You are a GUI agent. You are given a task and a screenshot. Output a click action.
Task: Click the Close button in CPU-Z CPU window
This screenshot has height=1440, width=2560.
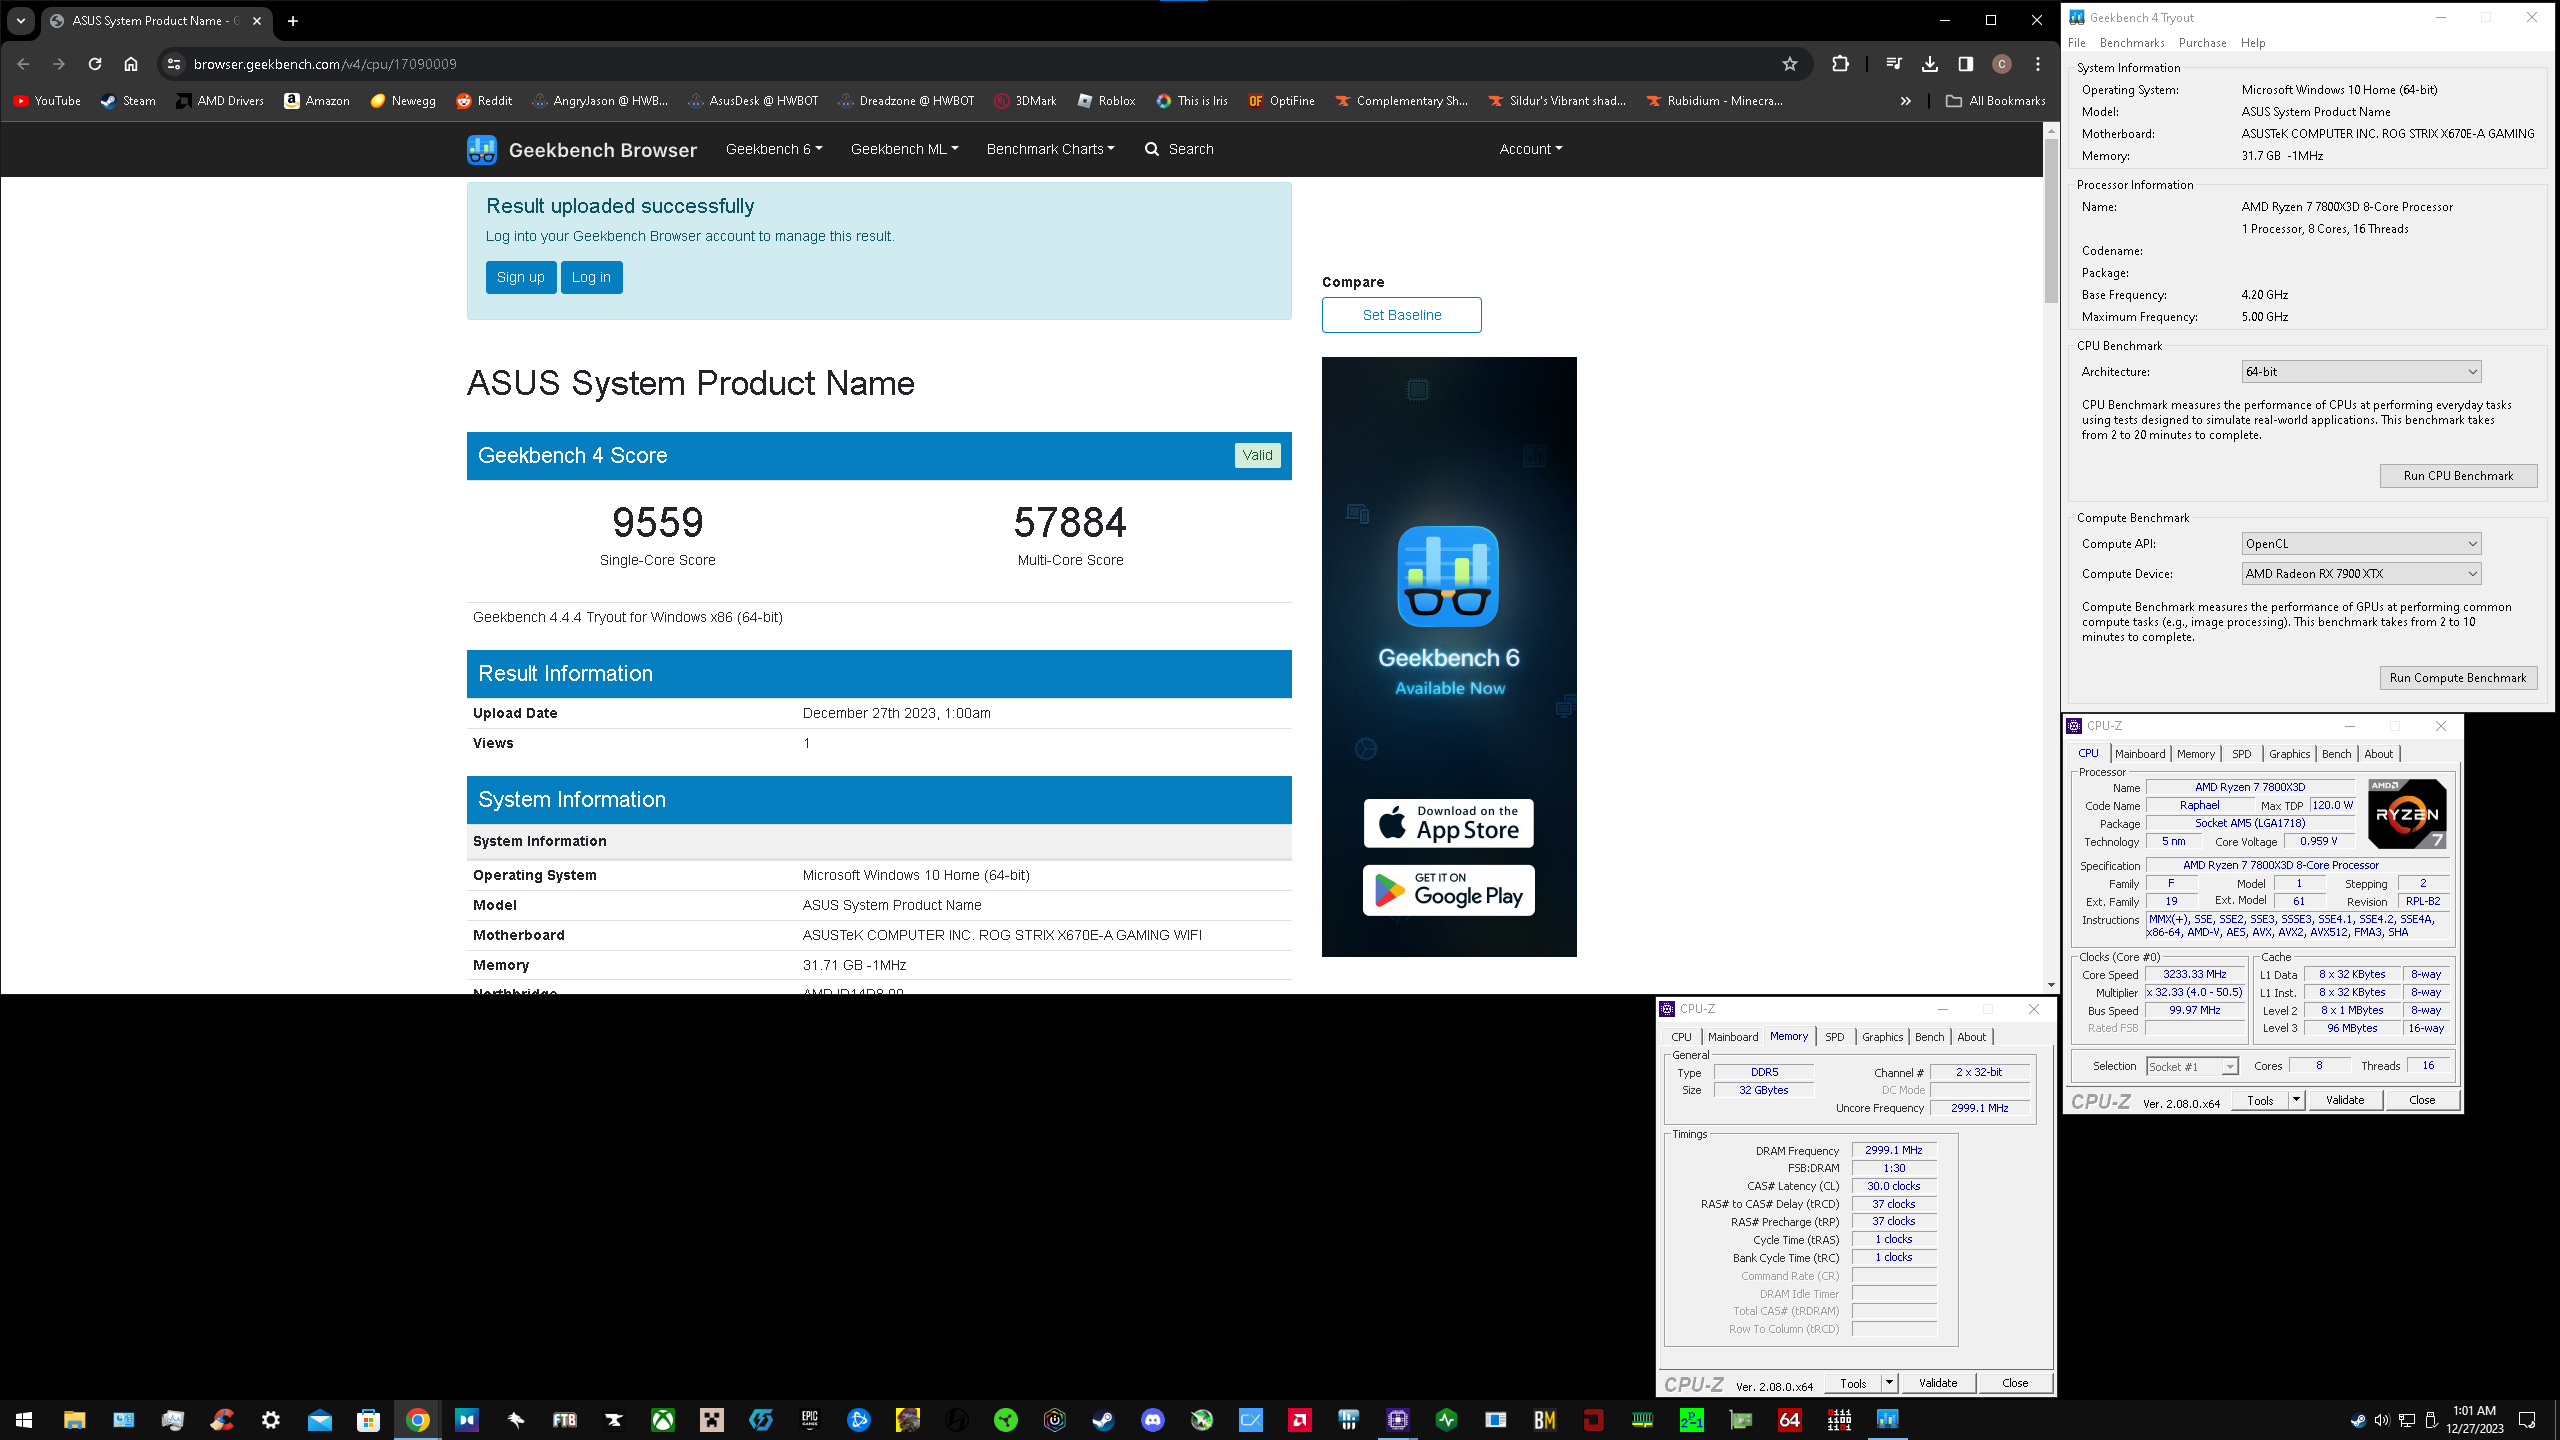[2422, 1100]
